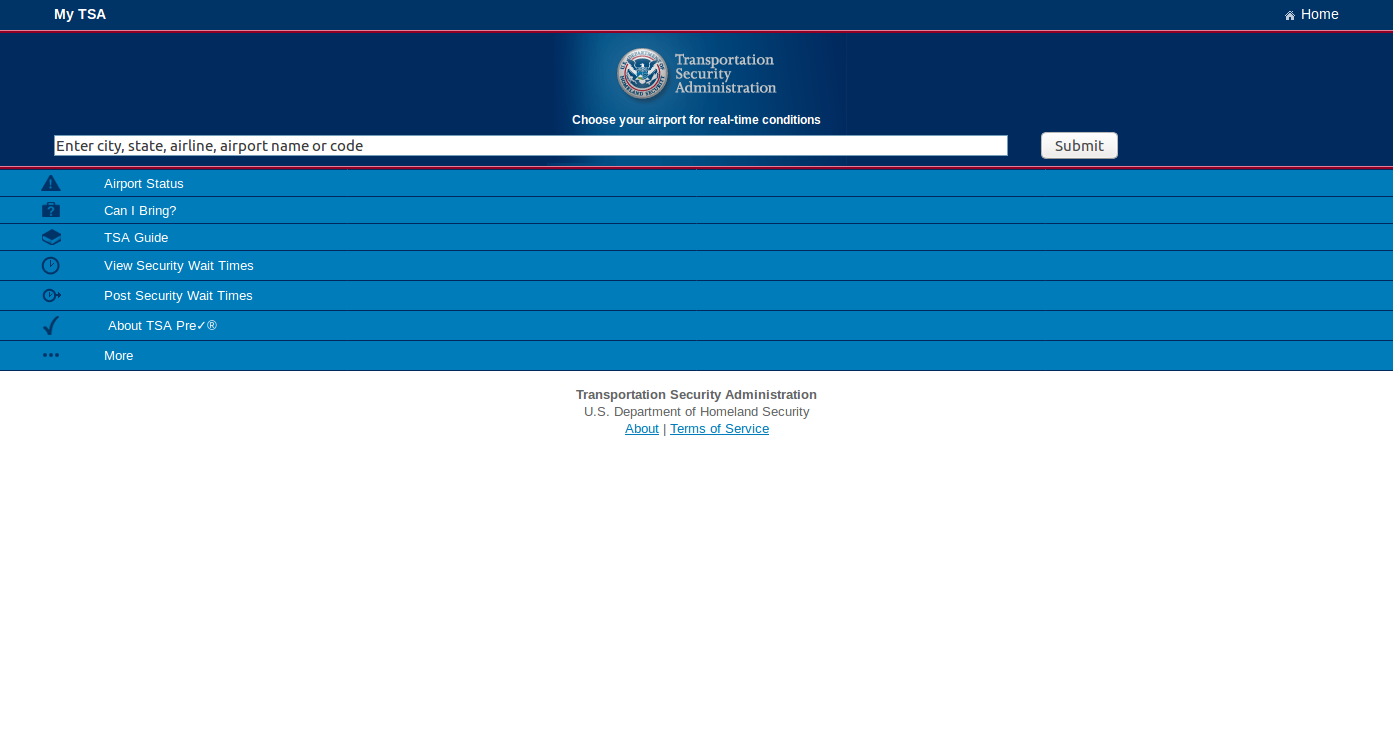The image size is (1393, 730).
Task: Click 'Transportation Security Administration' footer text
Action: pyautogui.click(x=696, y=394)
